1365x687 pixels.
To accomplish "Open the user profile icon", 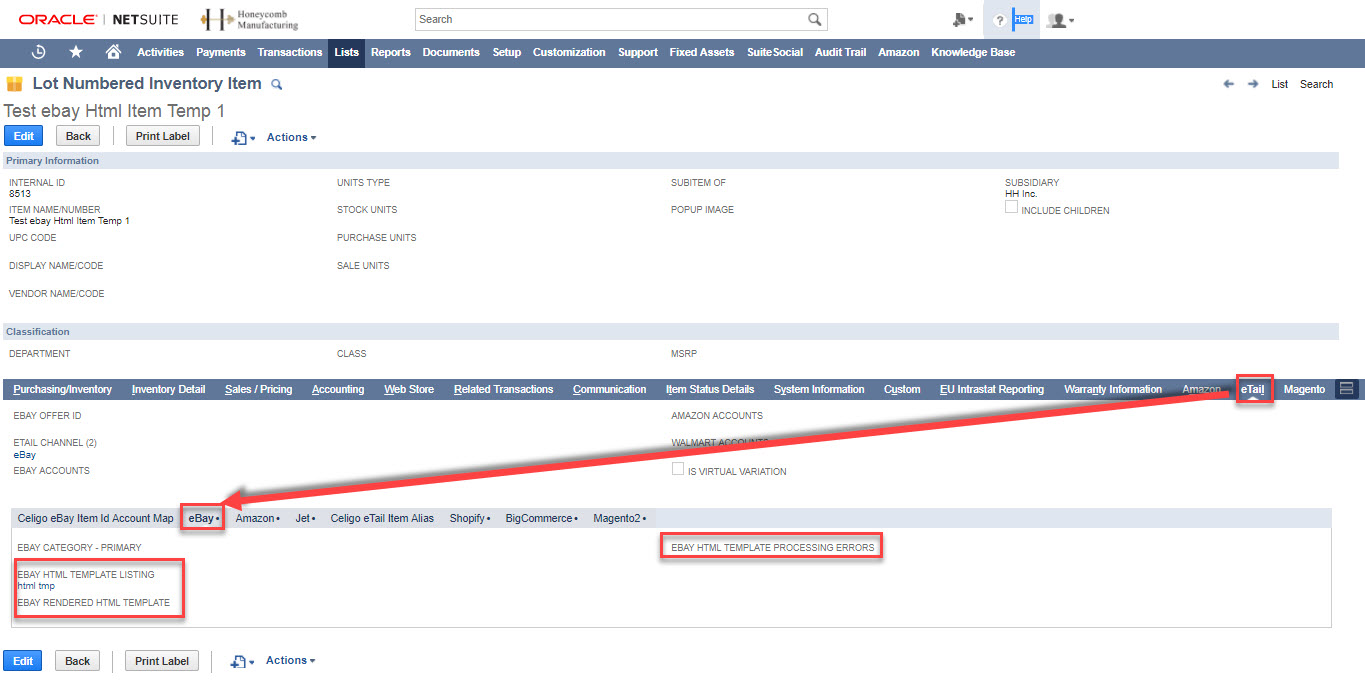I will pyautogui.click(x=1060, y=20).
